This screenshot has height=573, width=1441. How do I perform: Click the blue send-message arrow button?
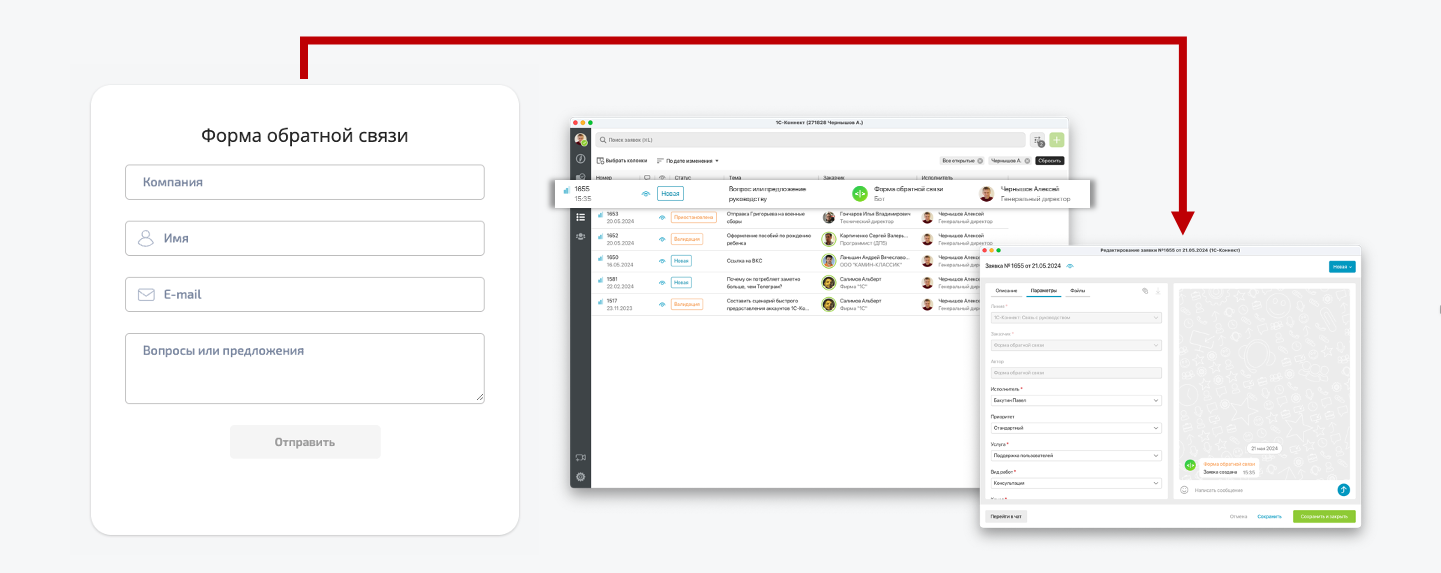(x=1343, y=490)
